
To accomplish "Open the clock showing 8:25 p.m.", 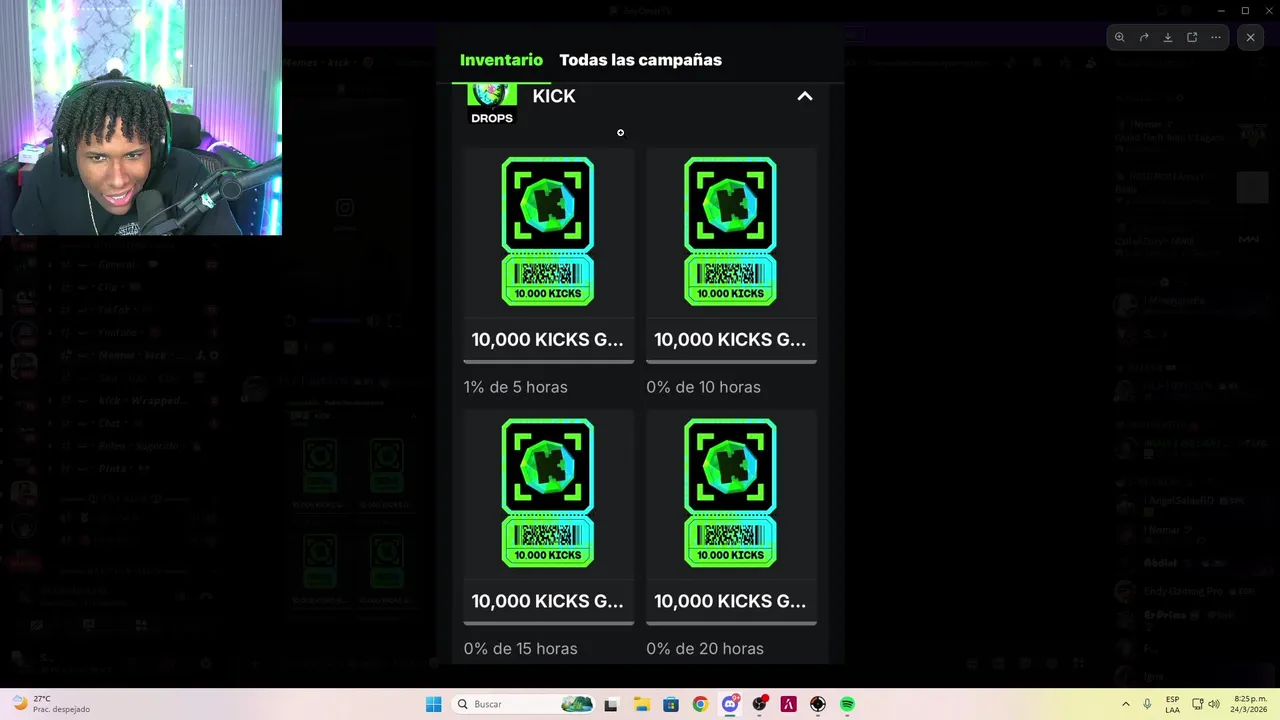I will pyautogui.click(x=1249, y=704).
